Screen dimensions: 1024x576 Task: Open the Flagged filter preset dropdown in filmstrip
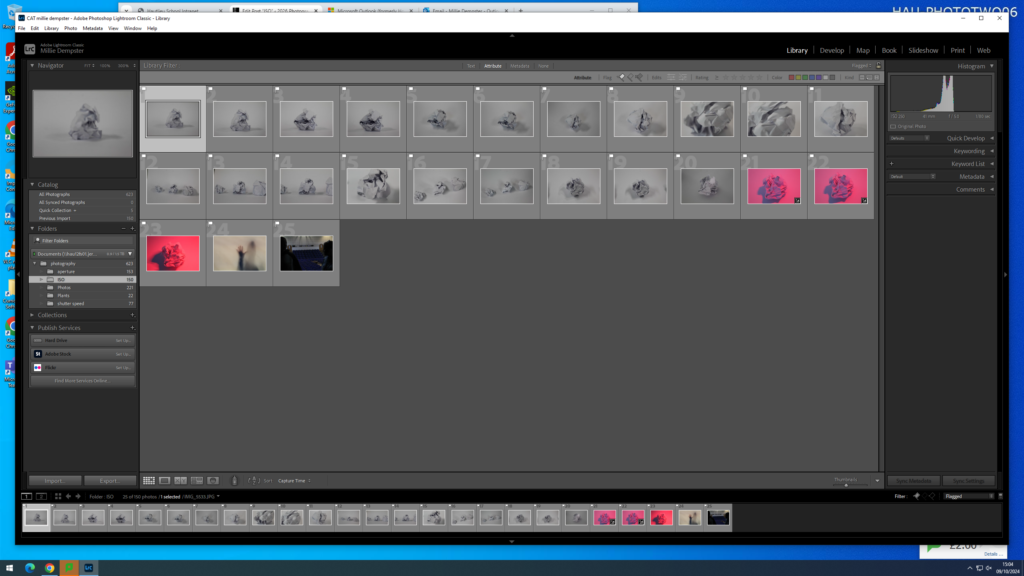click(969, 496)
